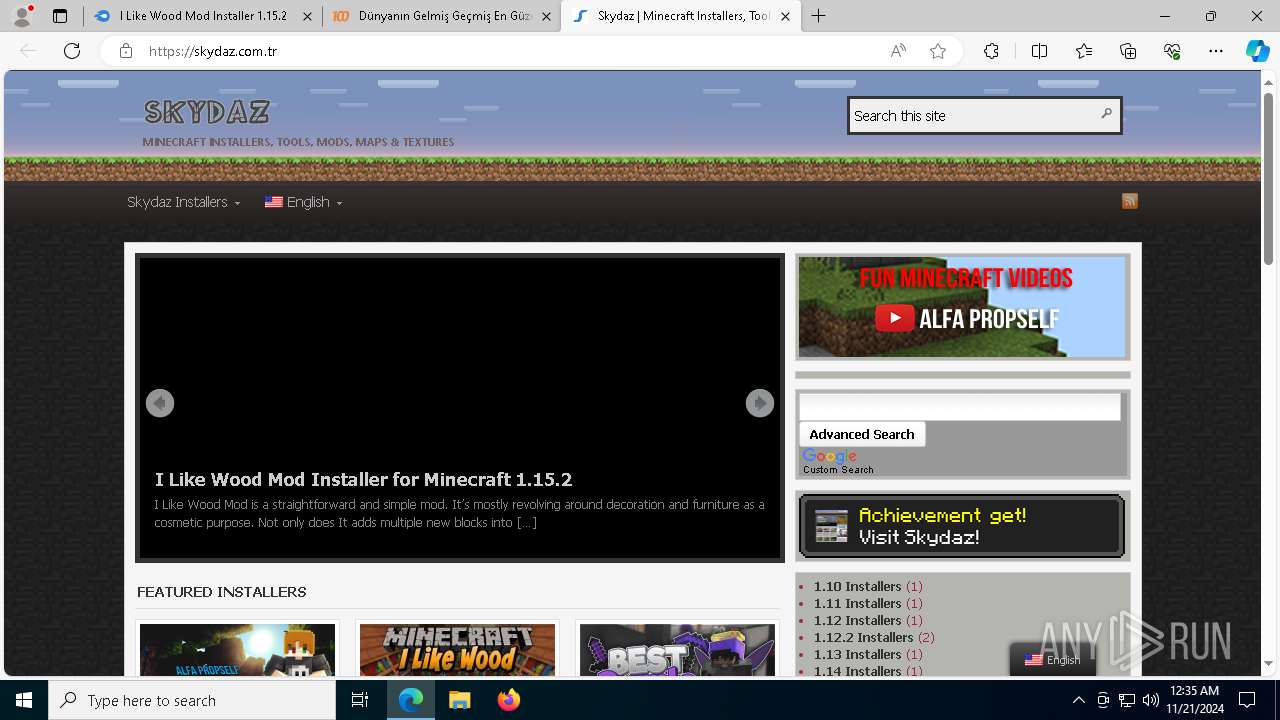Click the search magnifier in site search
Image resolution: width=1280 pixels, height=720 pixels.
1106,114
